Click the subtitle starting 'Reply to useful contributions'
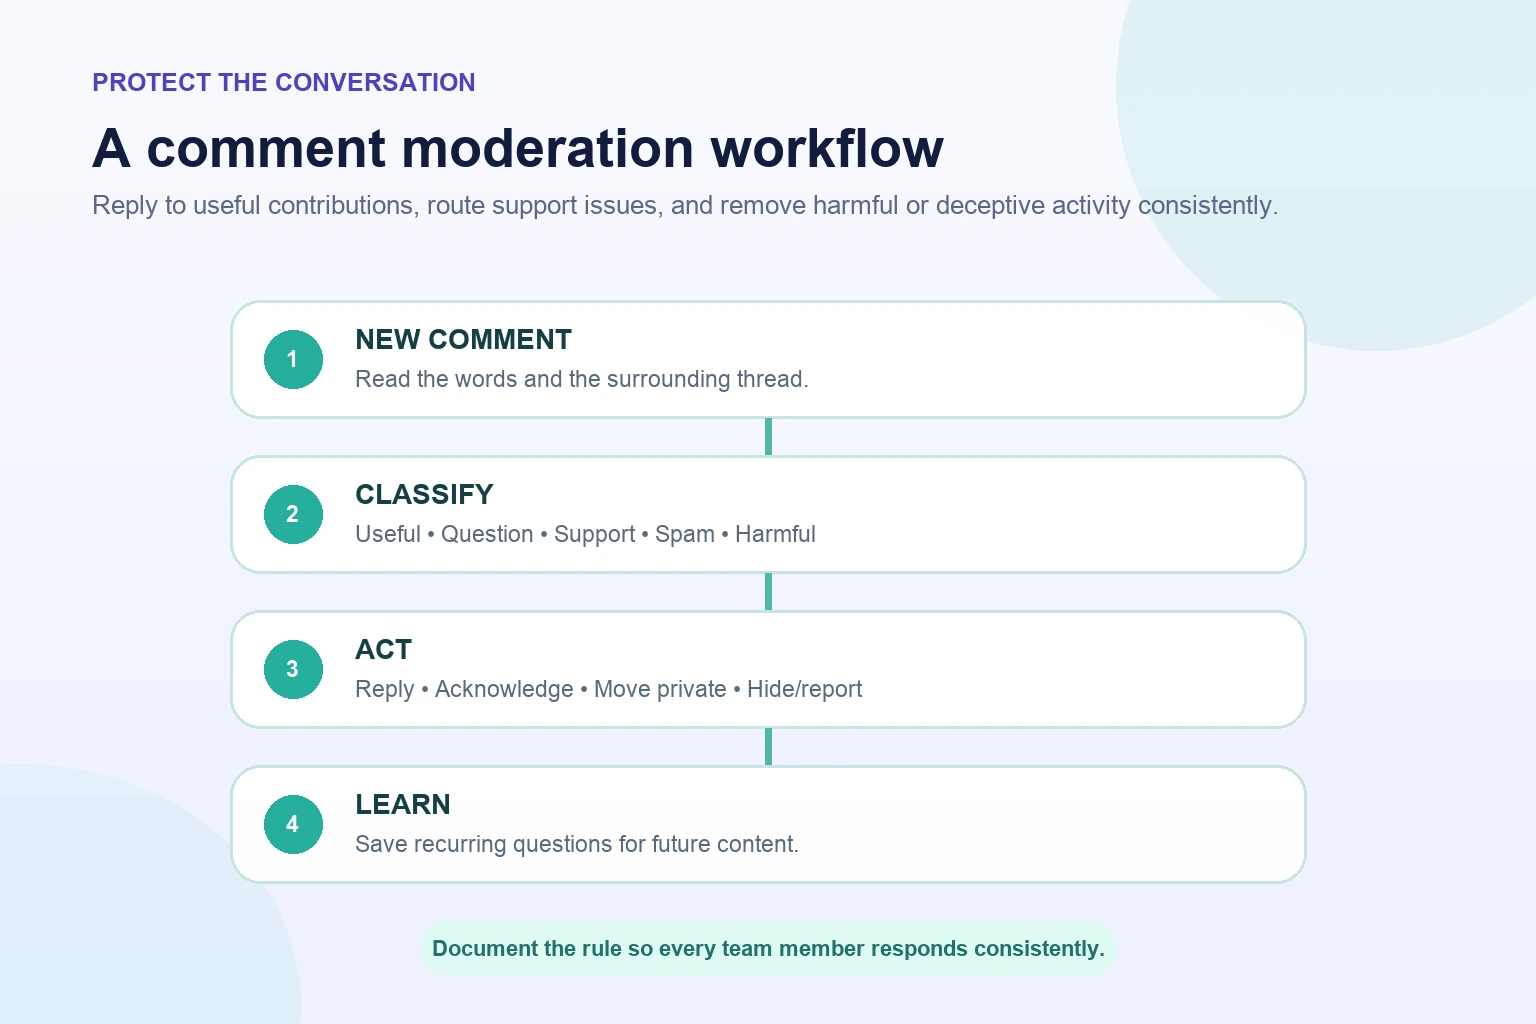This screenshot has height=1024, width=1536. tap(685, 205)
